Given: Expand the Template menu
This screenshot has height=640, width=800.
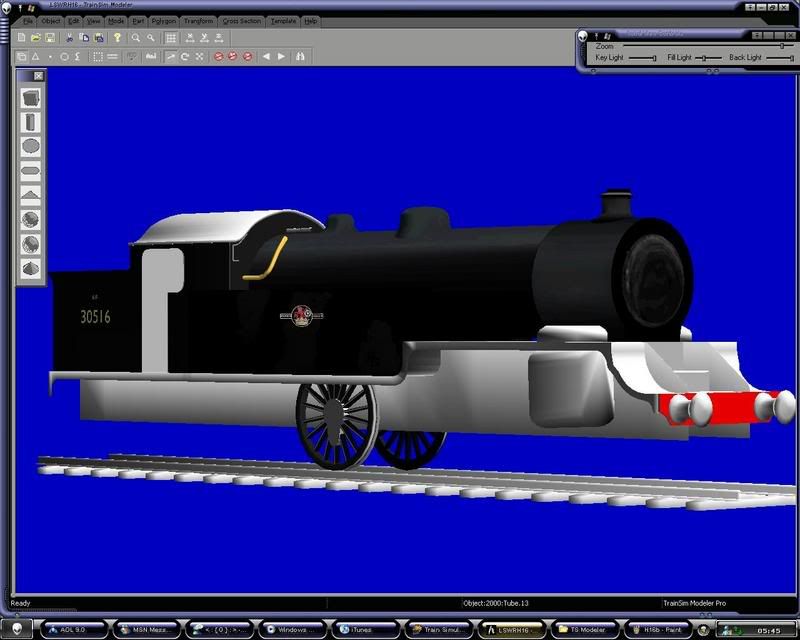Looking at the screenshot, I should 283,20.
